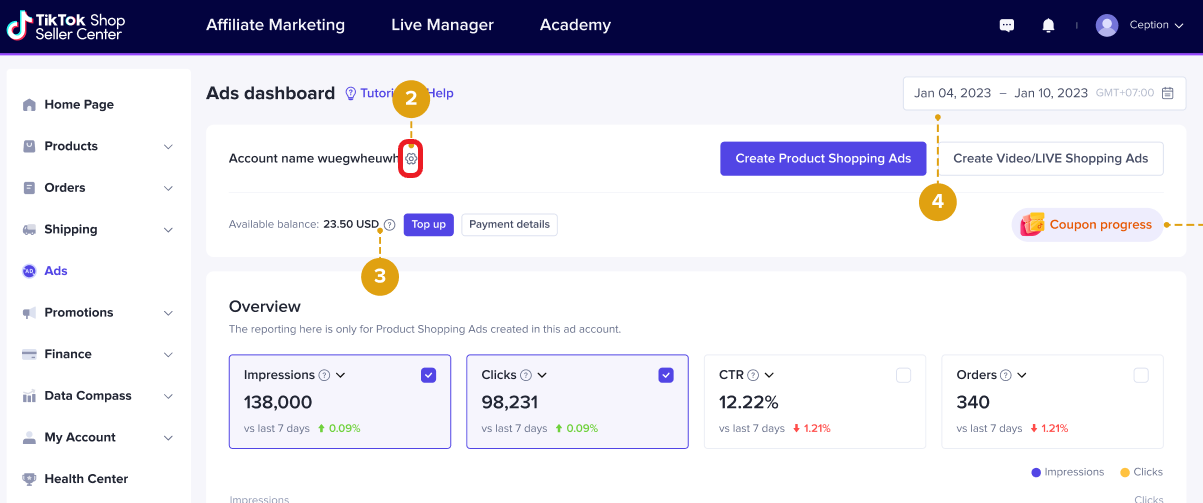Open the Coupon progress indicator
Viewport: 1203px width, 503px height.
click(1087, 225)
